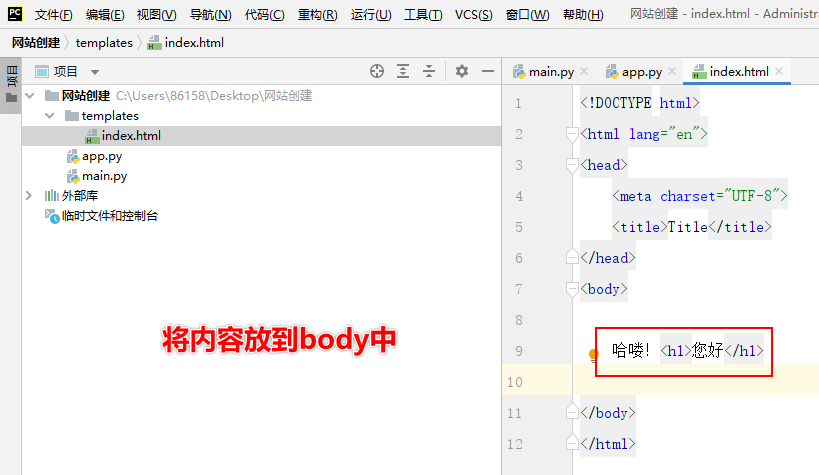
Task: Click the expand all icon in project toolbar
Action: (403, 71)
